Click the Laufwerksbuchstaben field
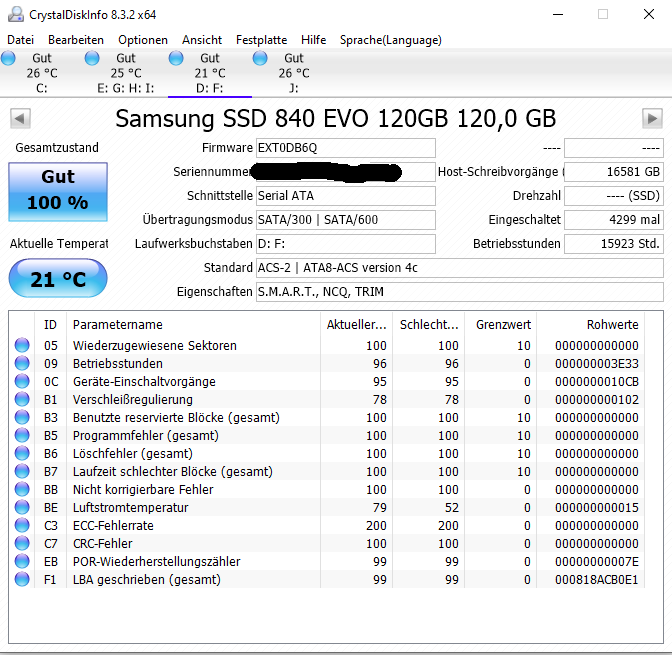The height and width of the screenshot is (655, 672). (x=345, y=244)
